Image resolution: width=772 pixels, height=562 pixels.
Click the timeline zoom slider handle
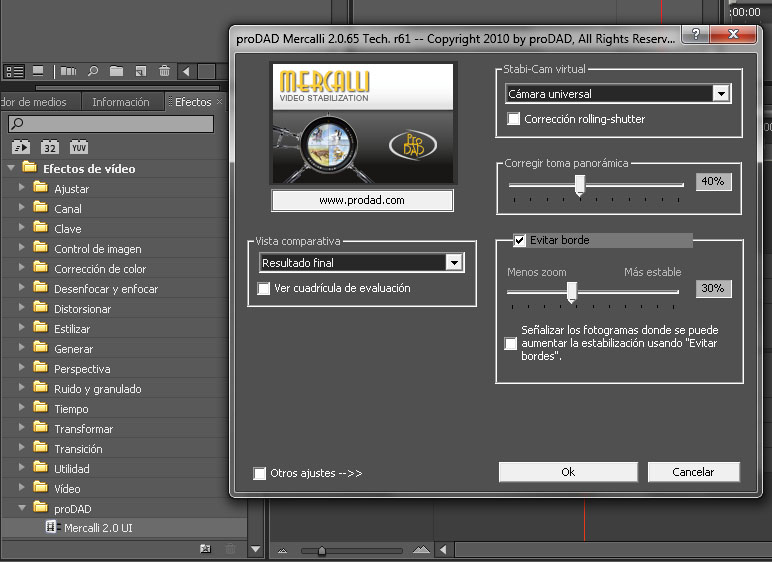pos(322,551)
